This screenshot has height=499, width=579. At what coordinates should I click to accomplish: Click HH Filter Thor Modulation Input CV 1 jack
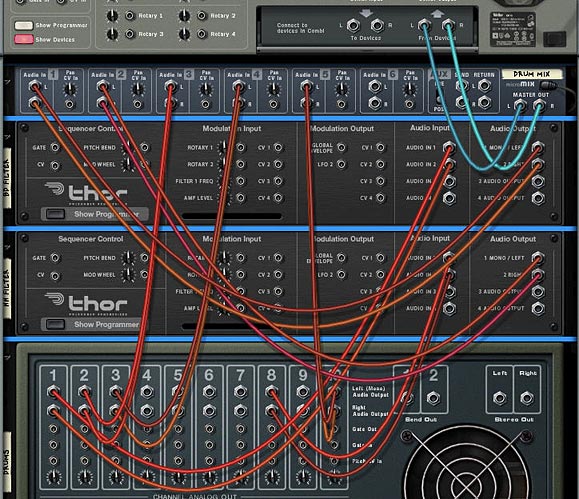tap(278, 258)
